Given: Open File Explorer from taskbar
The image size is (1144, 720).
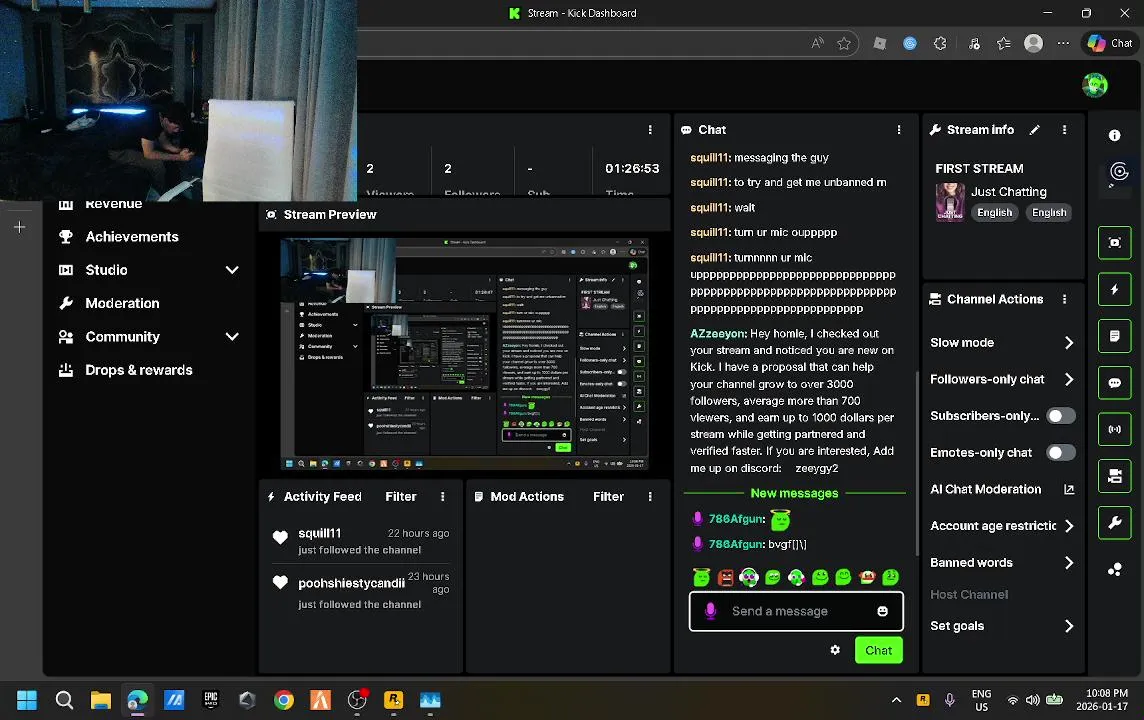Looking at the screenshot, I should pyautogui.click(x=101, y=700).
